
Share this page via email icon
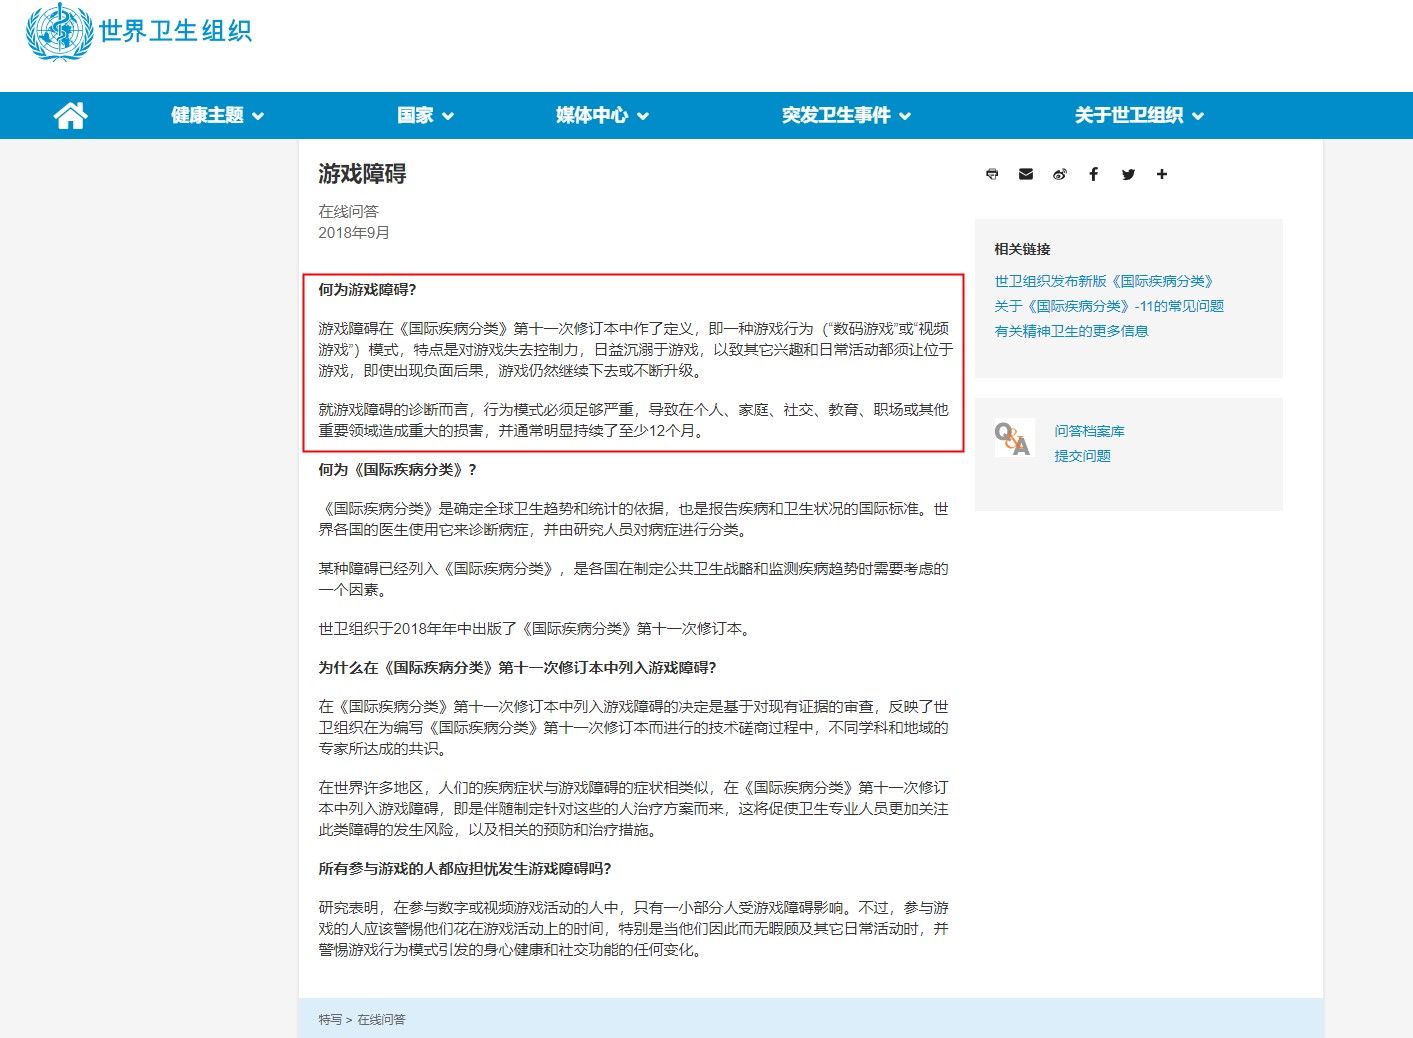click(x=1026, y=174)
